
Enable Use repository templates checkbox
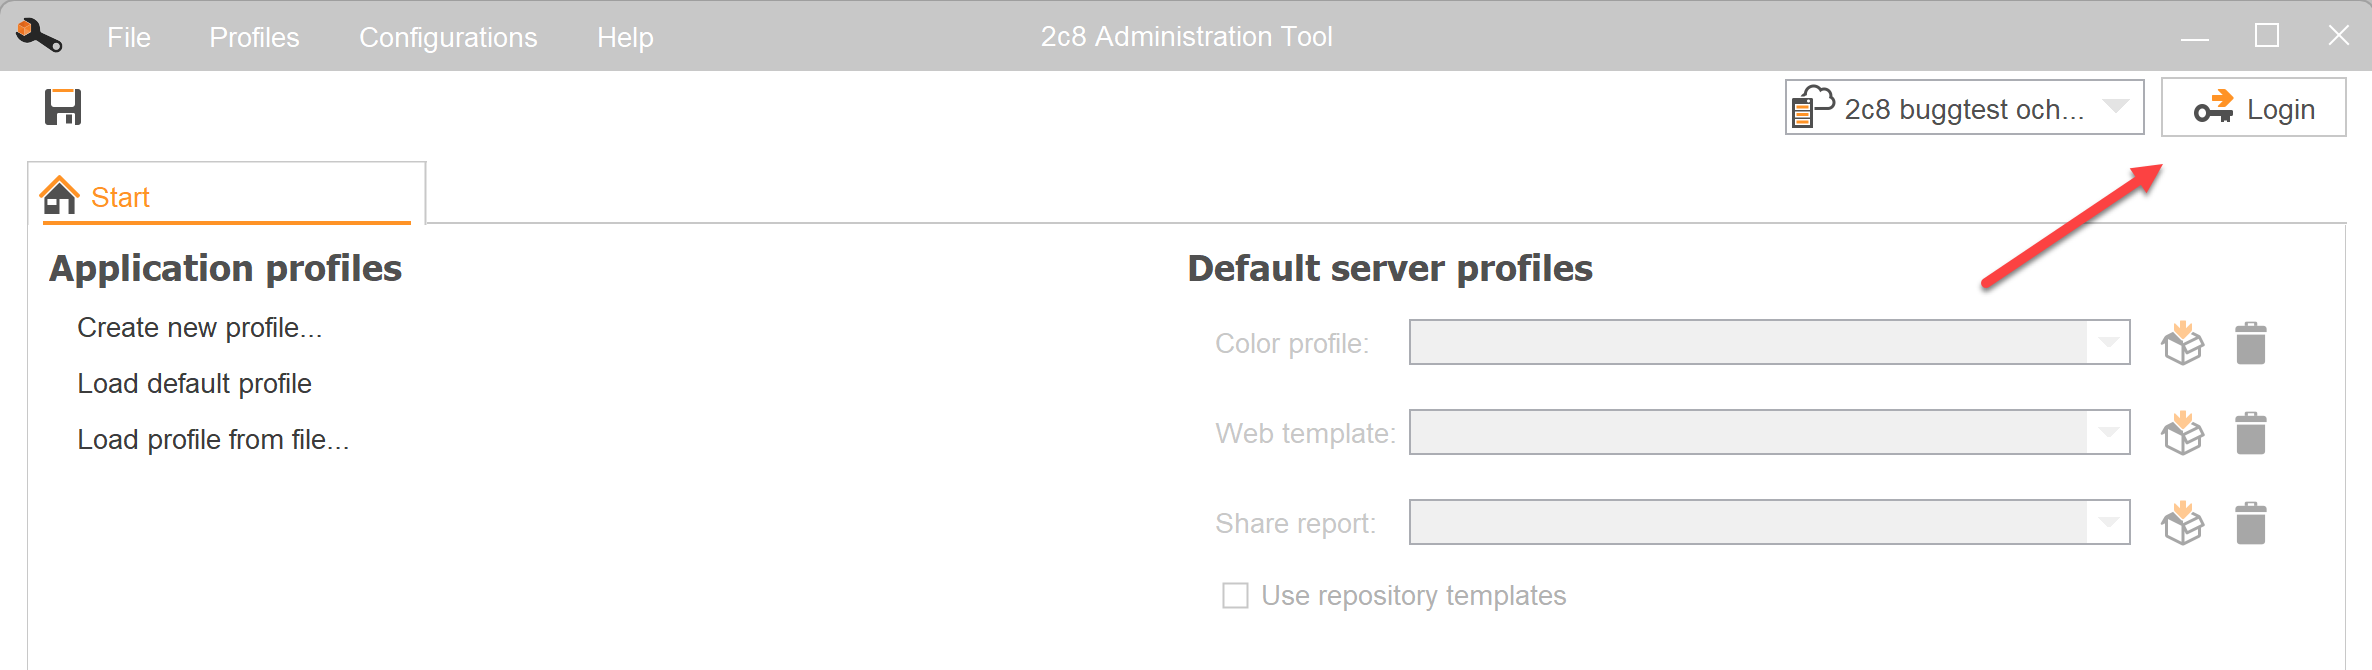click(x=1236, y=596)
